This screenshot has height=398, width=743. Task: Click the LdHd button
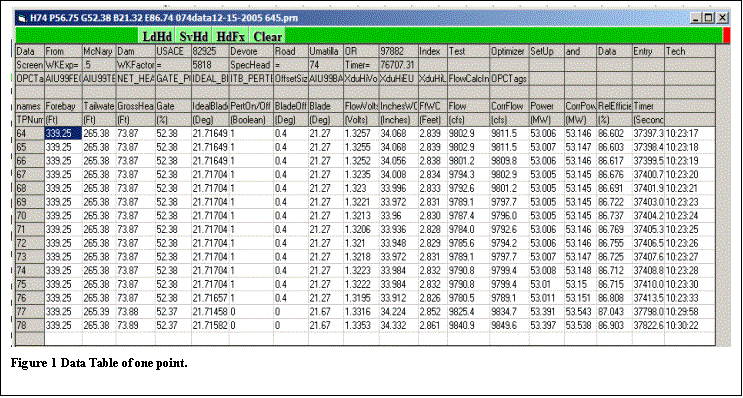[157, 36]
